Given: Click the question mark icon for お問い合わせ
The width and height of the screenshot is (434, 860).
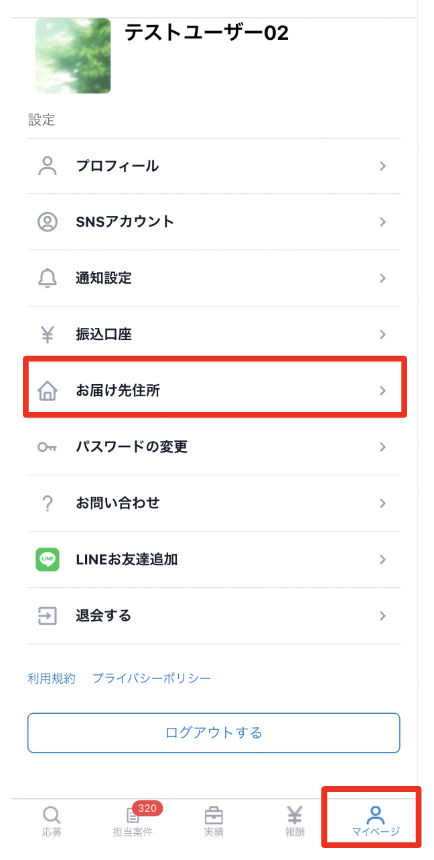Looking at the screenshot, I should 48,503.
